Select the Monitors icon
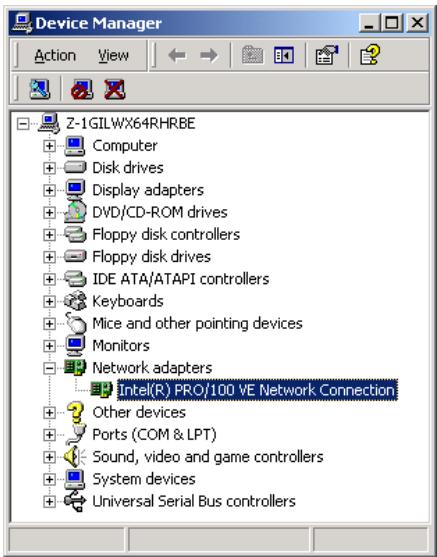Image resolution: width=437 pixels, height=557 pixels. (75, 346)
